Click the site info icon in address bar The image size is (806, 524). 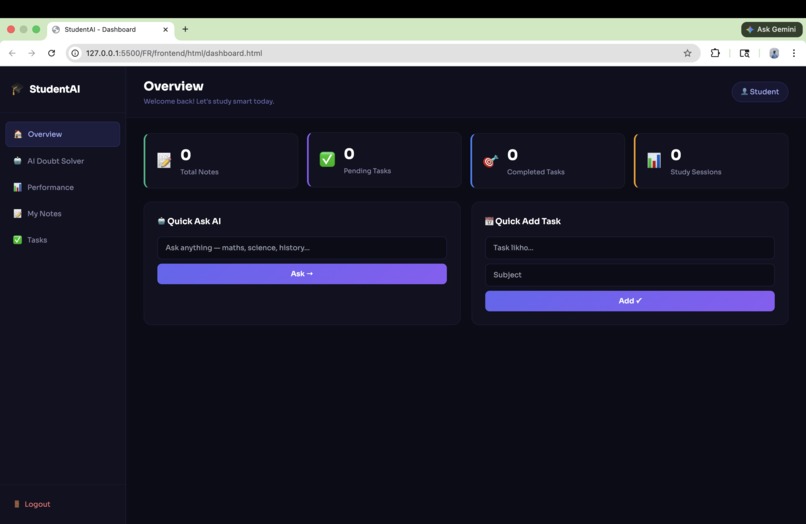(75, 53)
